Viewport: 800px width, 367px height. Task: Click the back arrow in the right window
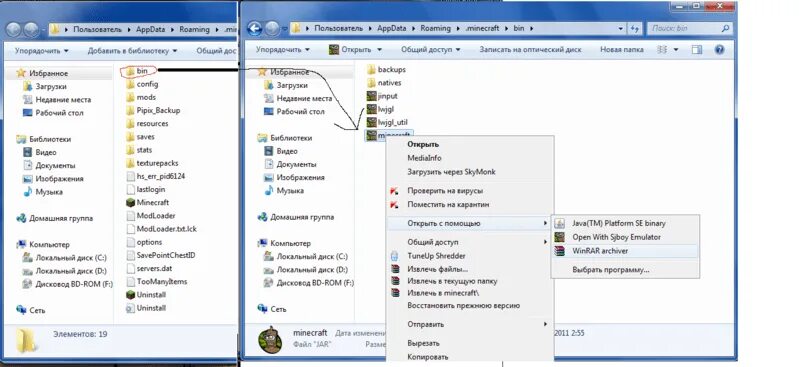tap(255, 29)
